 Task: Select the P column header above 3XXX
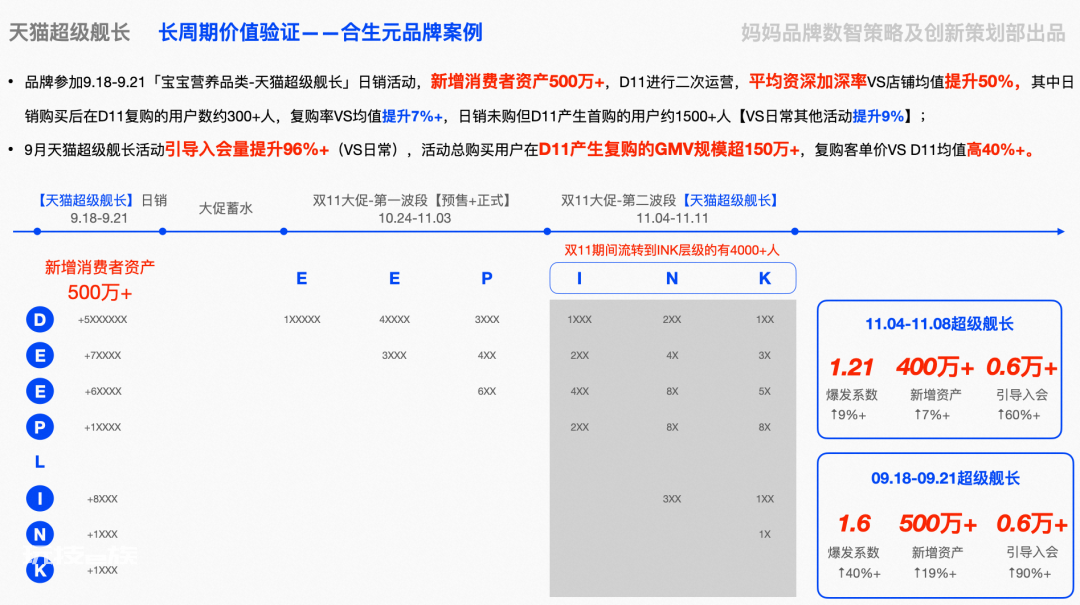tap(487, 278)
